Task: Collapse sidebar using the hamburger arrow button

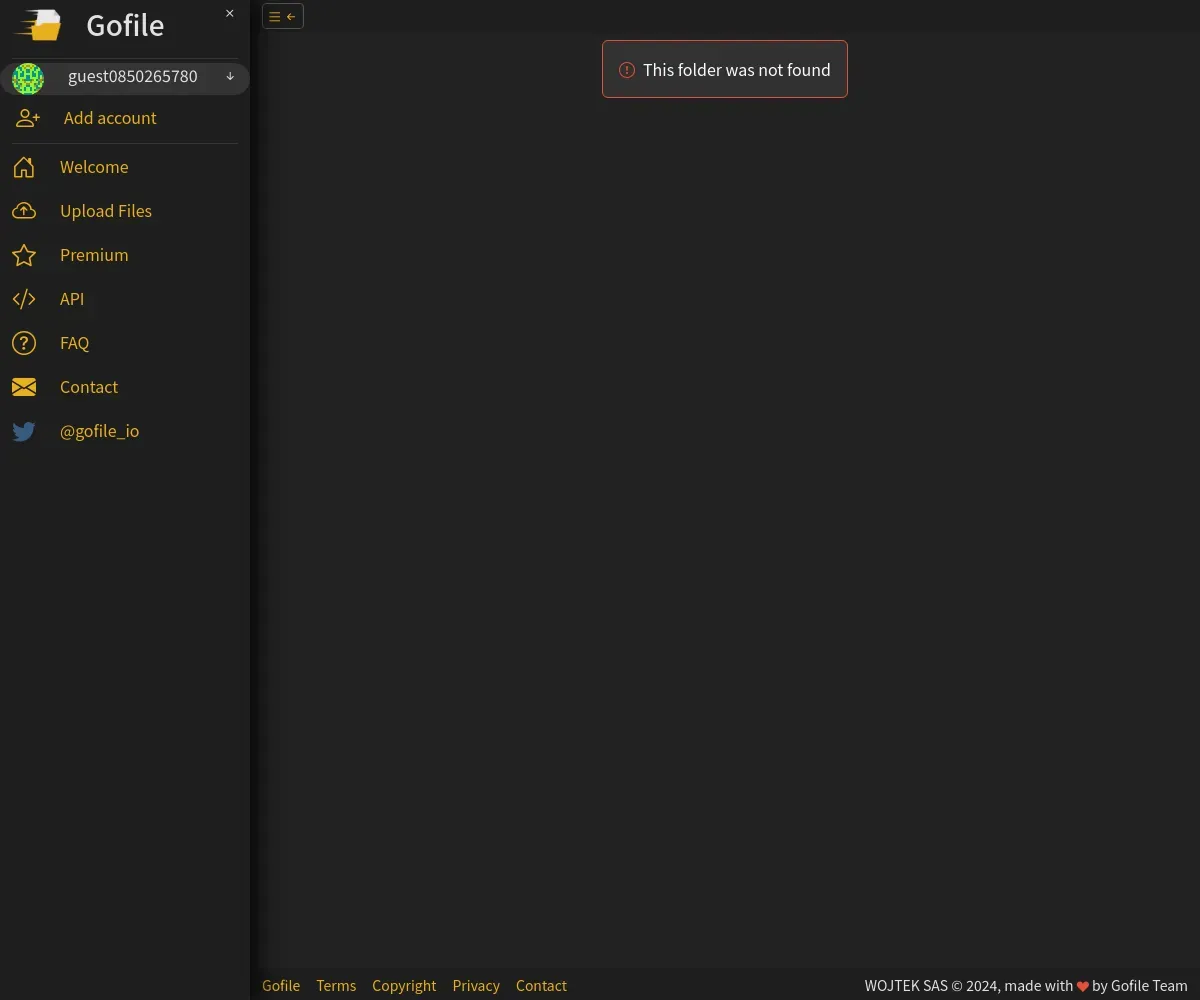Action: [x=283, y=16]
